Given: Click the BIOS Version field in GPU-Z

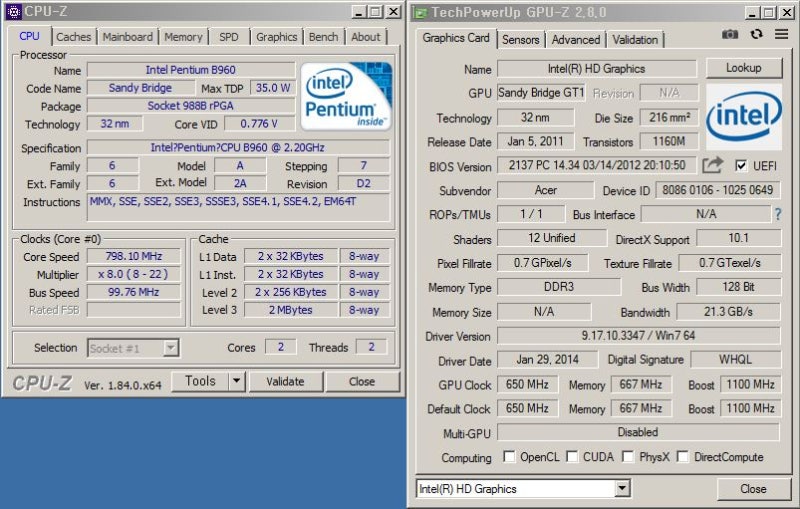Looking at the screenshot, I should tap(597, 165).
